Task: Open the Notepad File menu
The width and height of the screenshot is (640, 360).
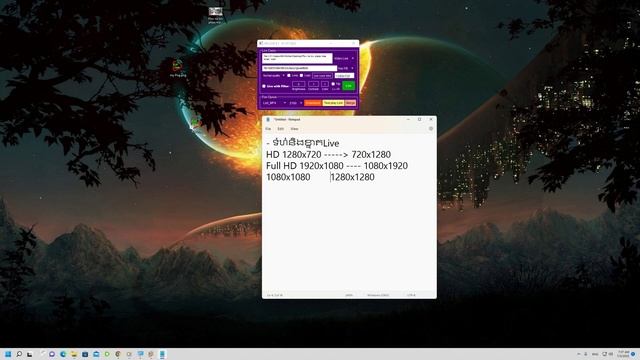Action: [x=268, y=129]
